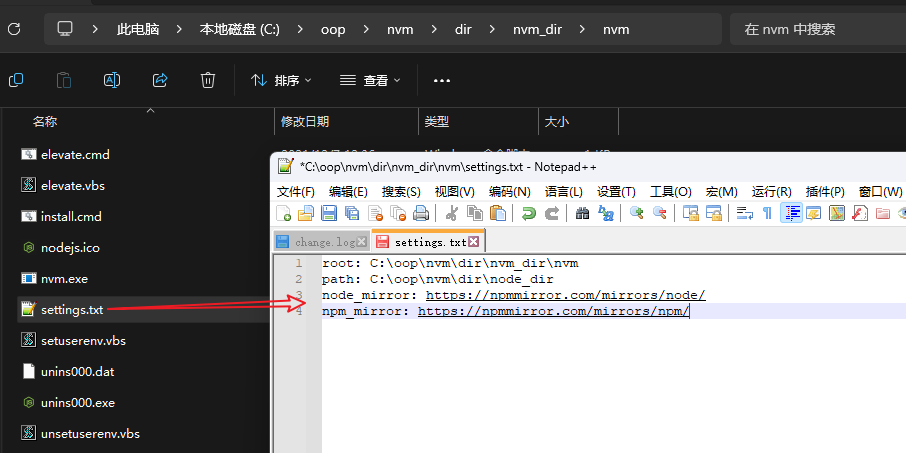Image resolution: width=906 pixels, height=453 pixels.
Task: Toggle Word Wrap icon
Action: [x=745, y=213]
